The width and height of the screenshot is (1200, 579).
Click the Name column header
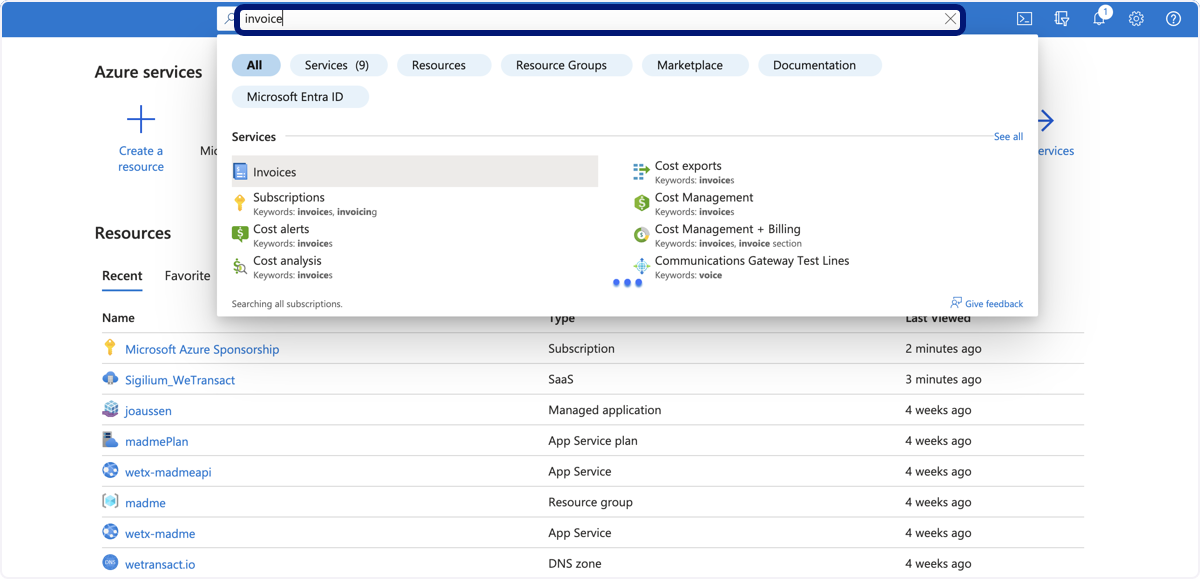click(118, 318)
